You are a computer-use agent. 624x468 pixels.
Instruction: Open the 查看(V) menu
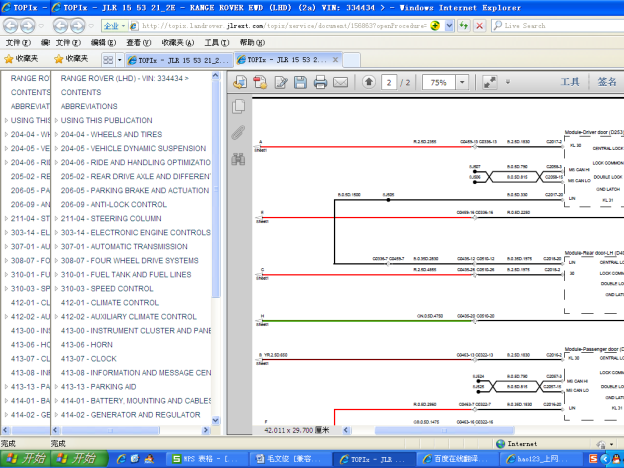138,43
